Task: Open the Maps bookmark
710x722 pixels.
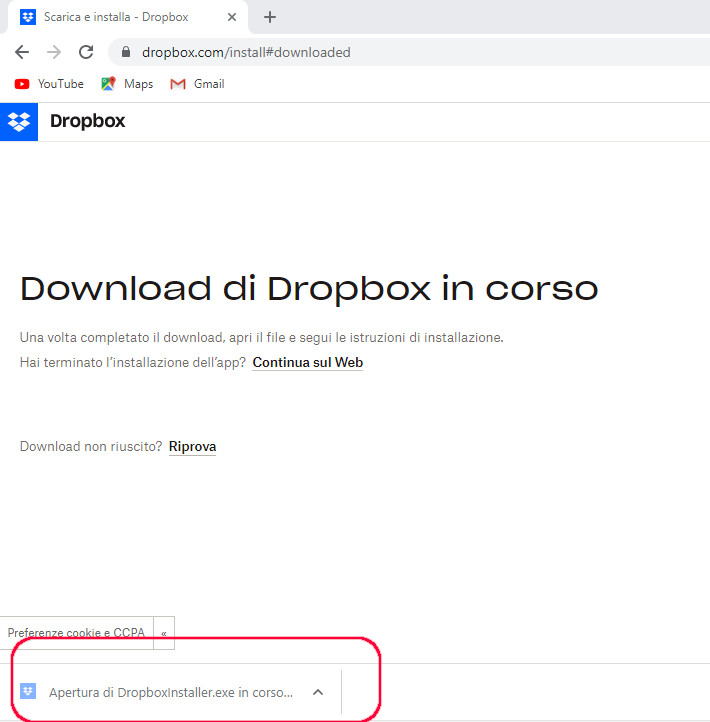Action: (127, 84)
